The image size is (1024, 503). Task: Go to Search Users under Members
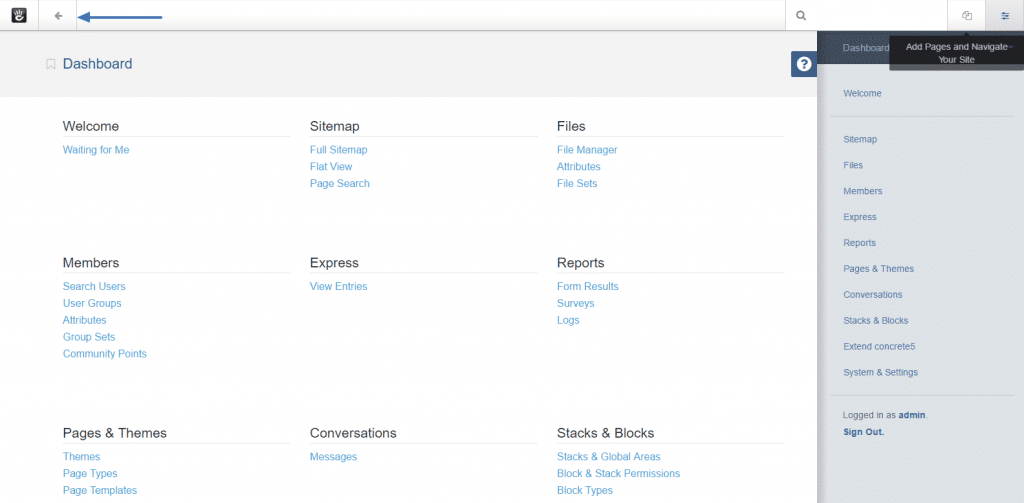point(94,287)
